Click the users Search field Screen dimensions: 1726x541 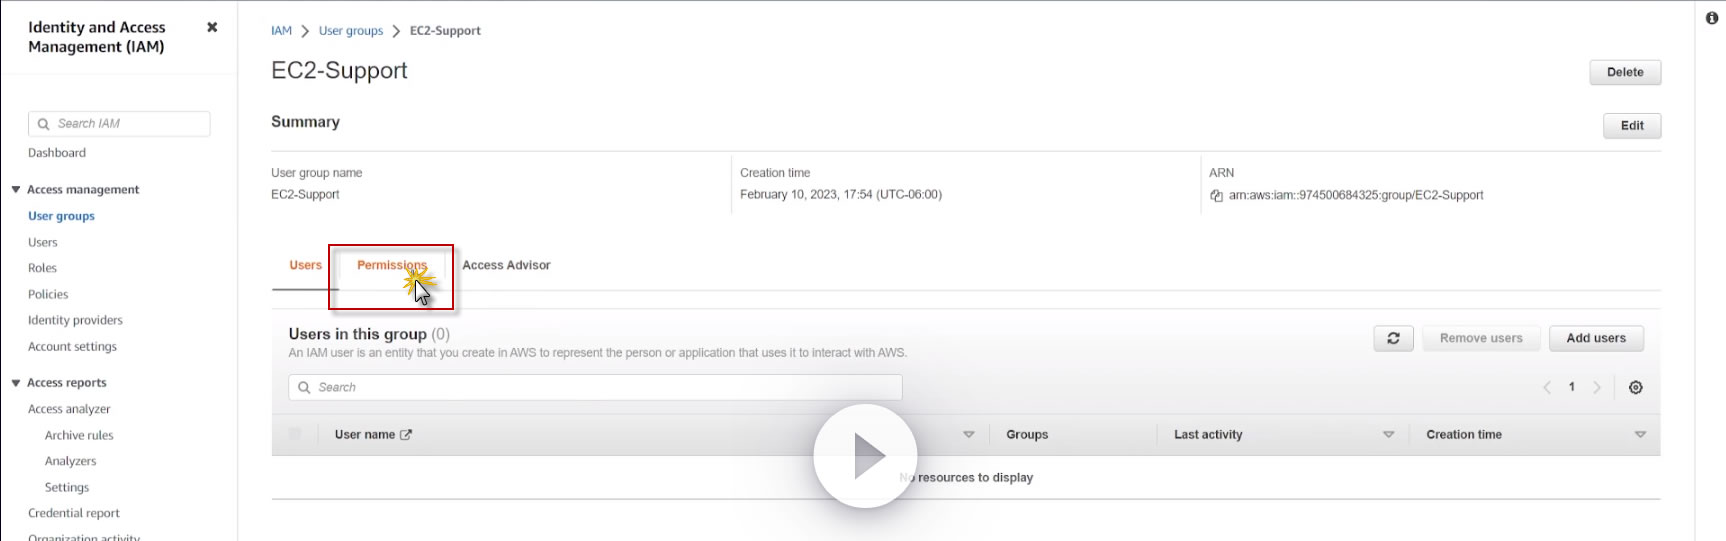pyautogui.click(x=595, y=387)
